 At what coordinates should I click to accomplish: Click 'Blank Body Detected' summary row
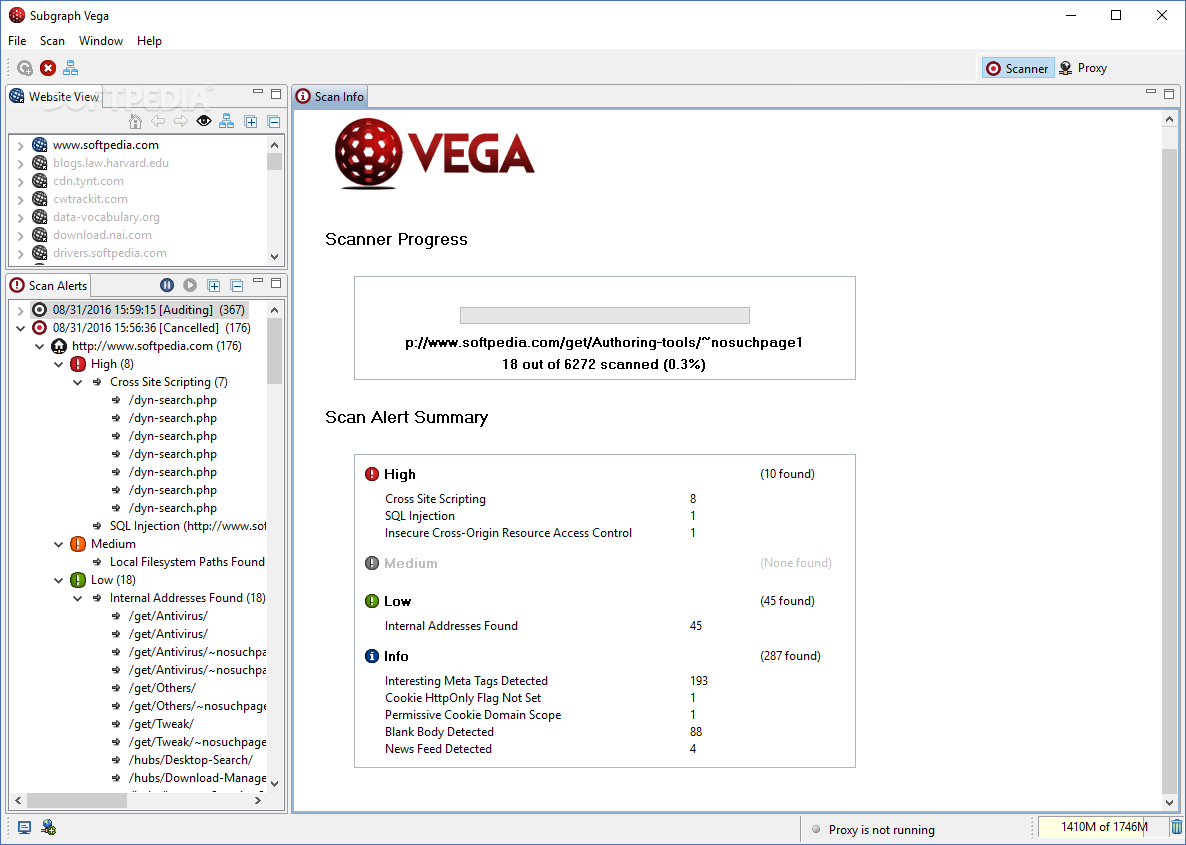[543, 732]
